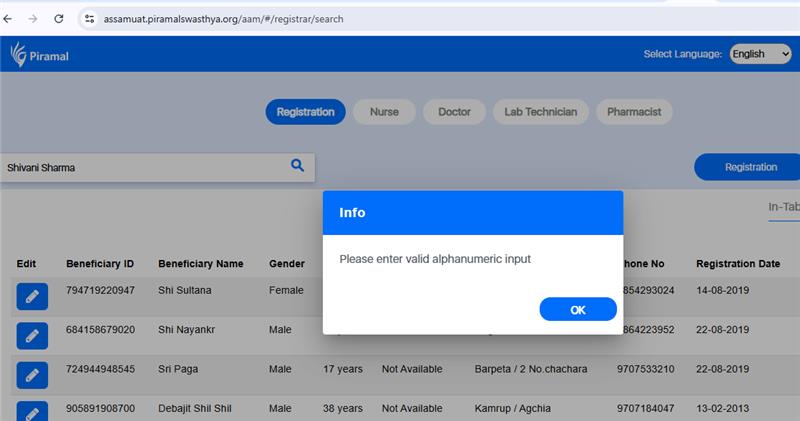This screenshot has width=800, height=421.
Task: Open site information icon in address bar
Action: point(89,19)
